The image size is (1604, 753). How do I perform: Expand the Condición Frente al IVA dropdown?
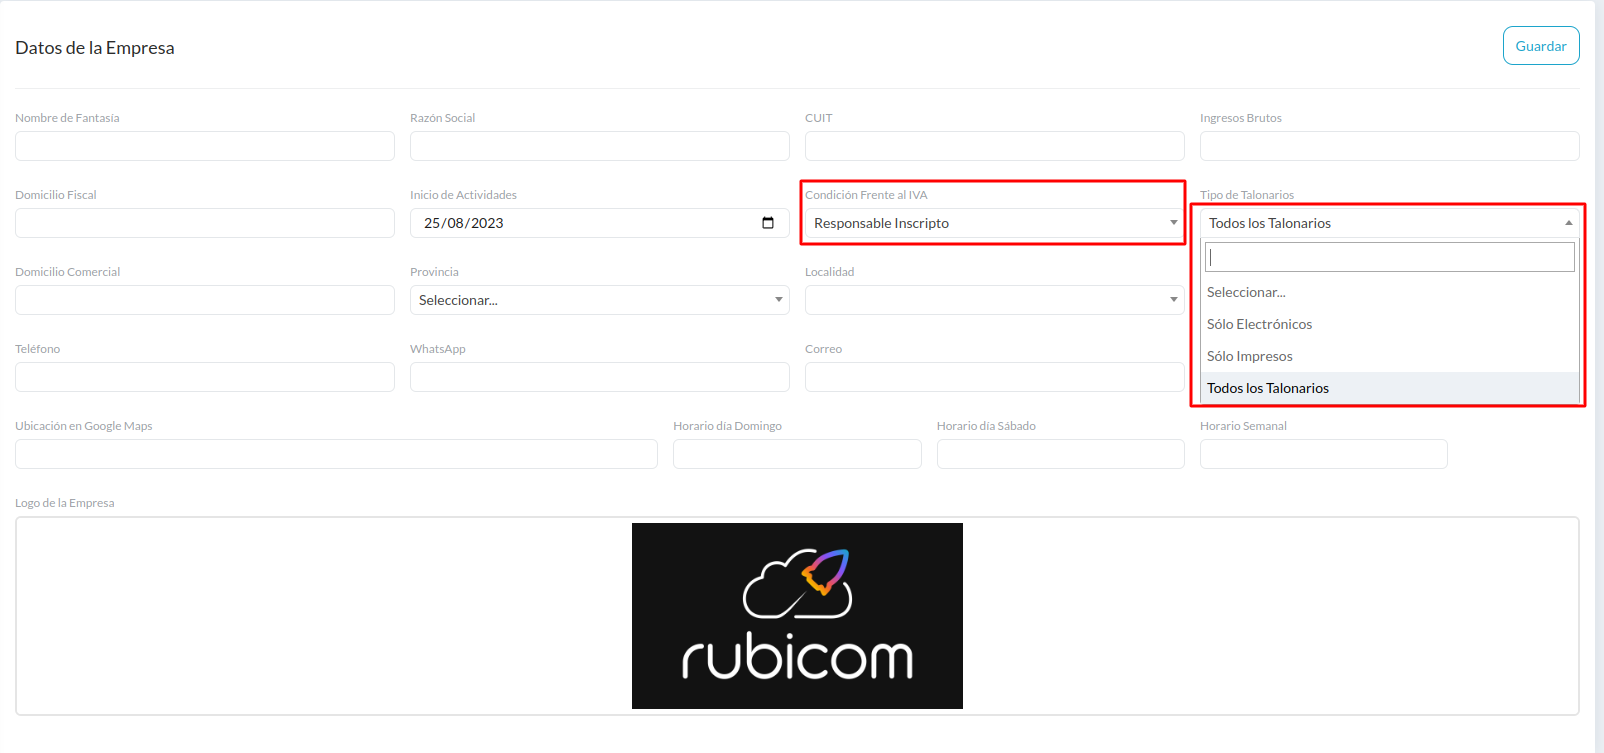click(x=993, y=223)
